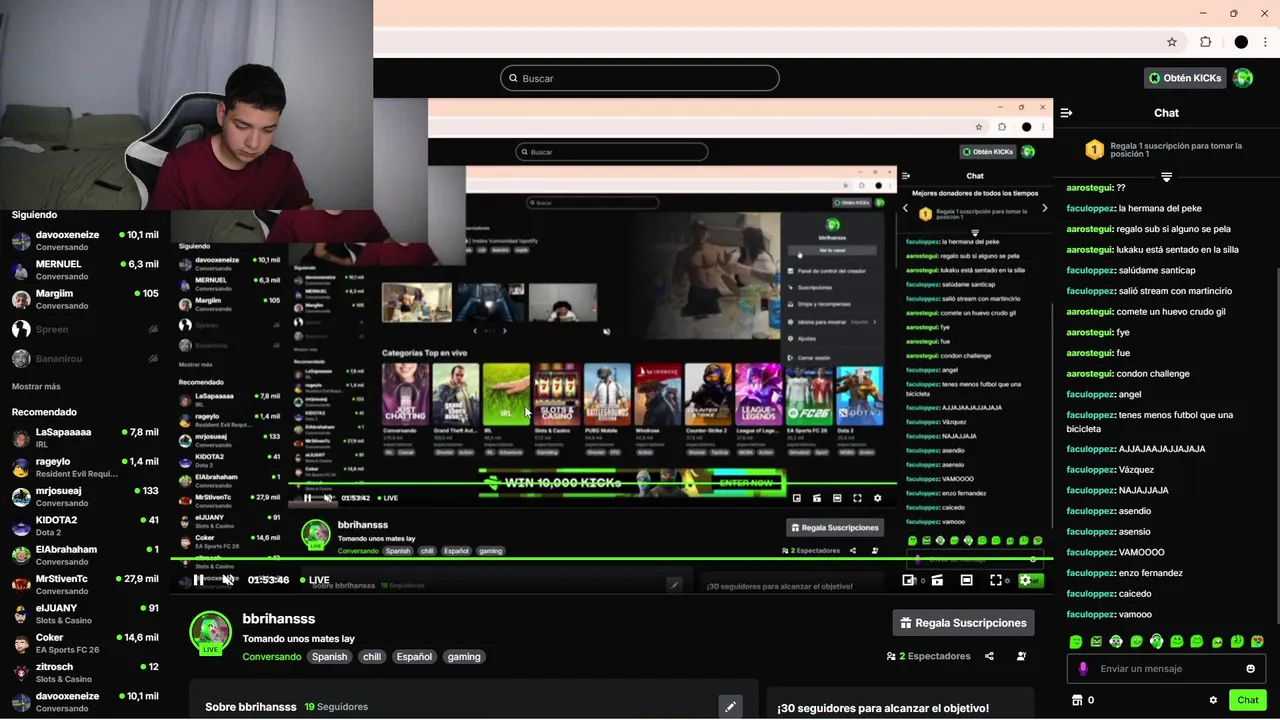1280x720 pixels.
Task: Open the Conversando category link
Action: 272,657
